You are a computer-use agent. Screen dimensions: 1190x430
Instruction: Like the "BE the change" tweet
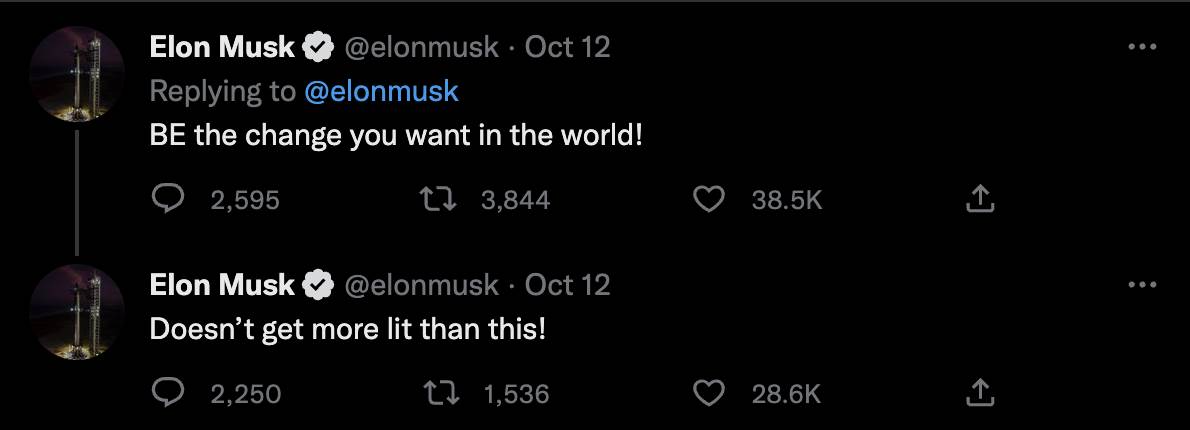(709, 200)
